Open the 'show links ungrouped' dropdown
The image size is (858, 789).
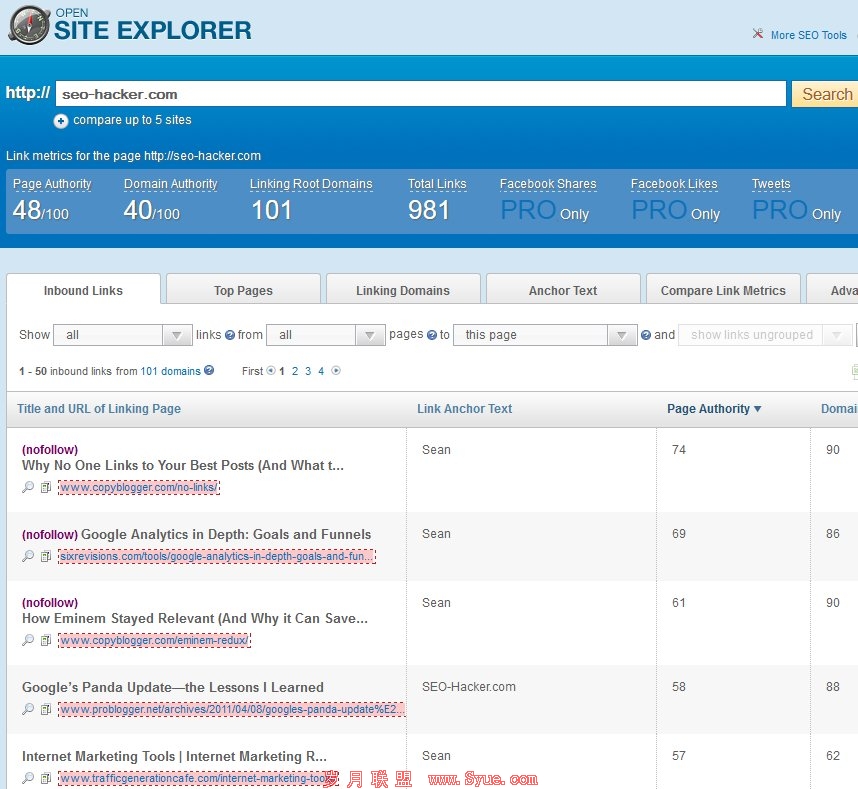(x=765, y=335)
